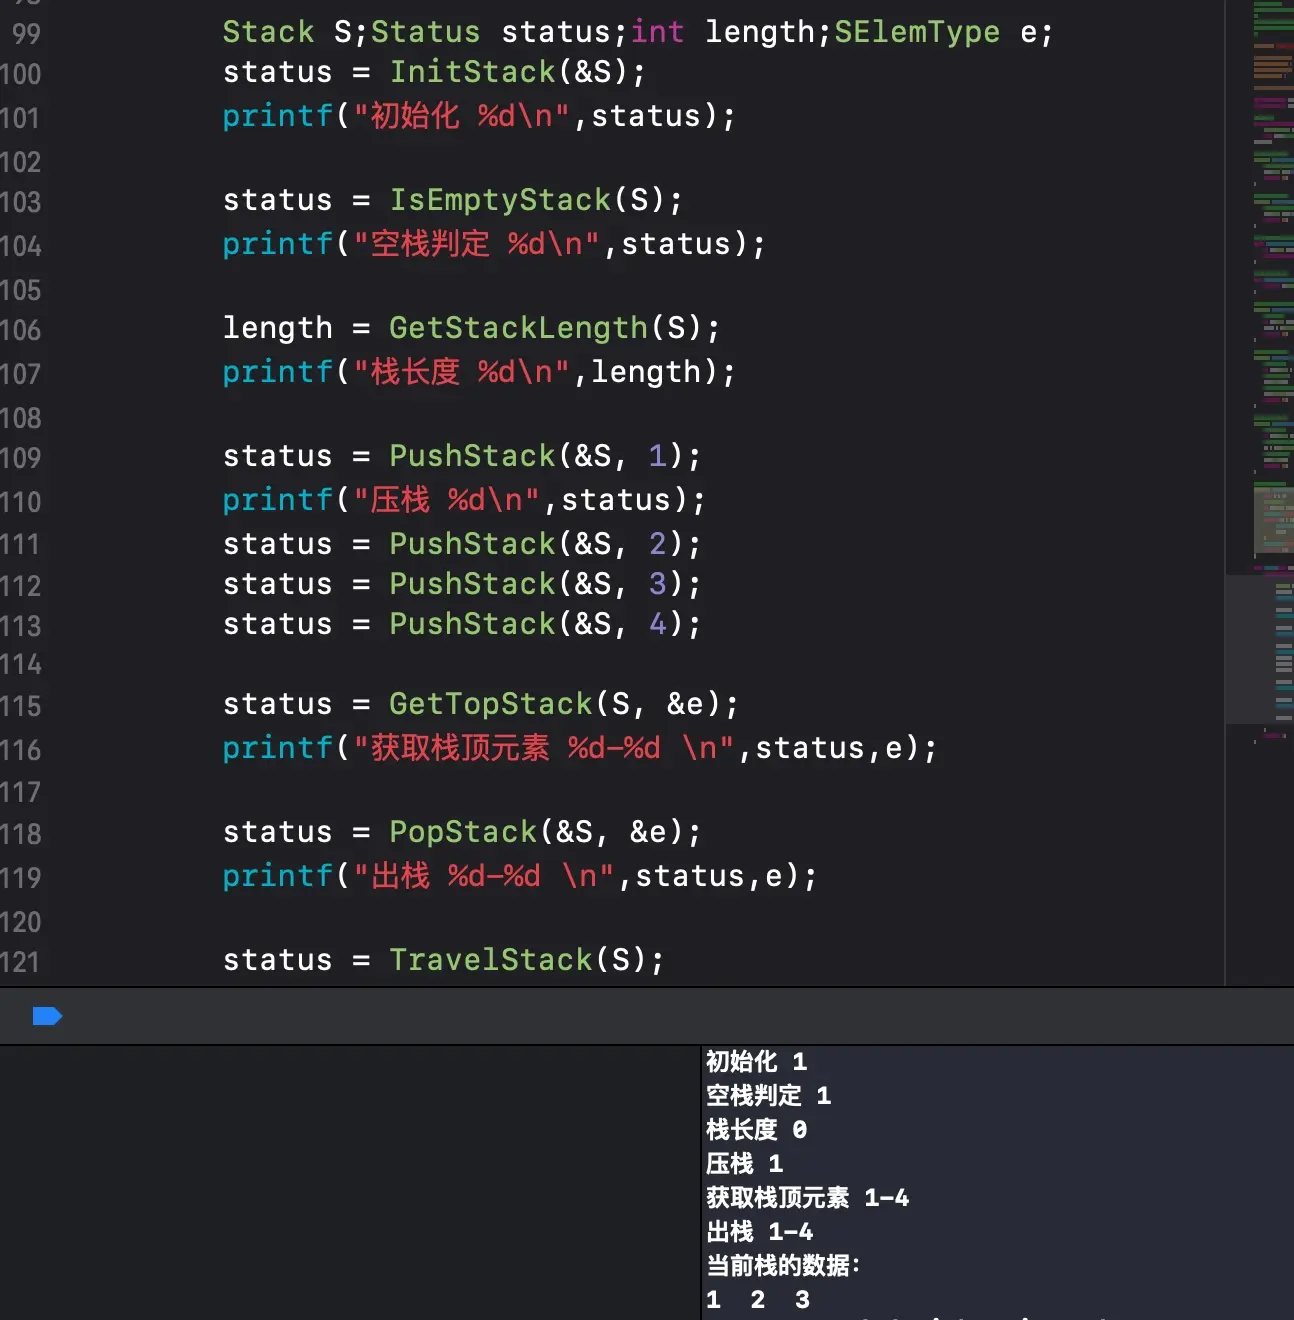Viewport: 1294px width, 1320px height.
Task: Click line number 106 in the gutter
Action: click(21, 330)
